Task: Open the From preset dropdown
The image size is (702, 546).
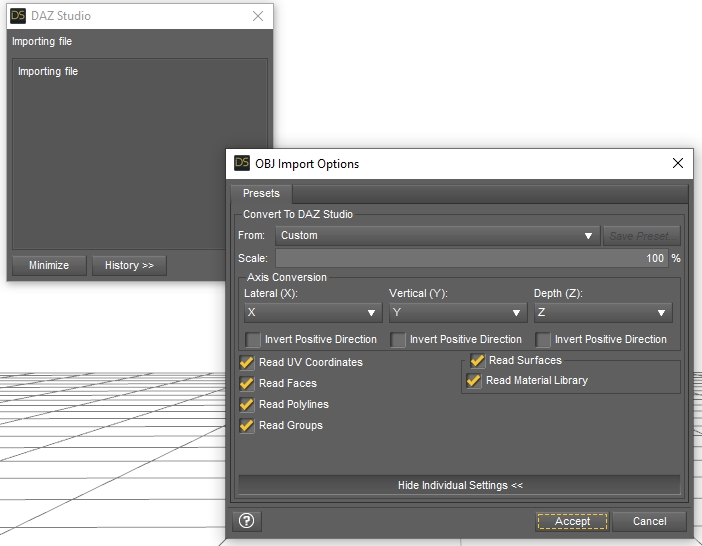Action: coord(437,235)
